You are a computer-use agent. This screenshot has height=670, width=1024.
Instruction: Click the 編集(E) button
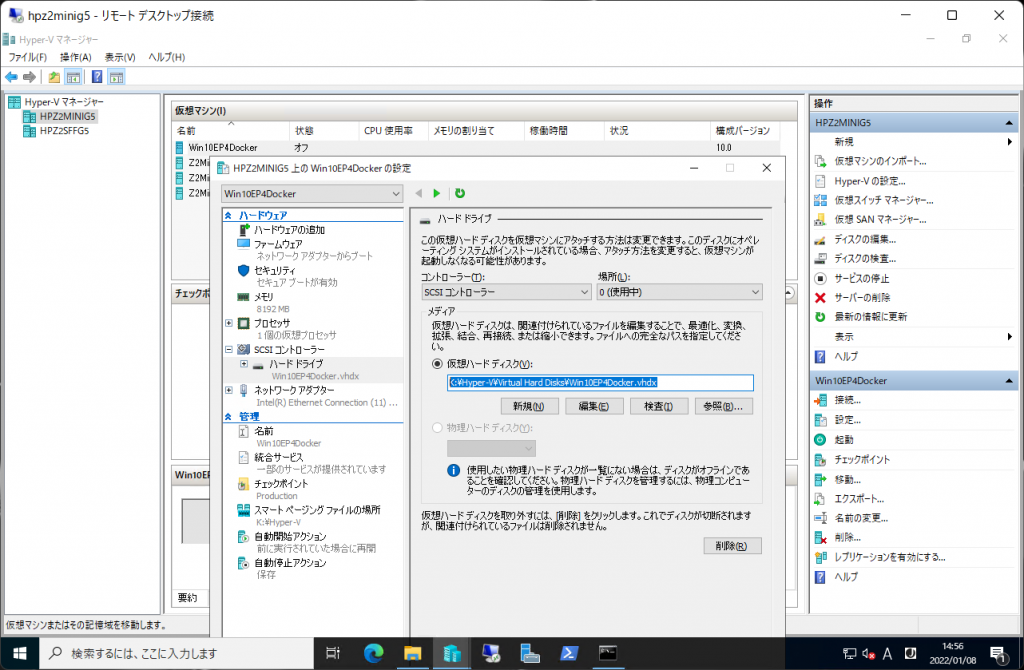point(594,406)
